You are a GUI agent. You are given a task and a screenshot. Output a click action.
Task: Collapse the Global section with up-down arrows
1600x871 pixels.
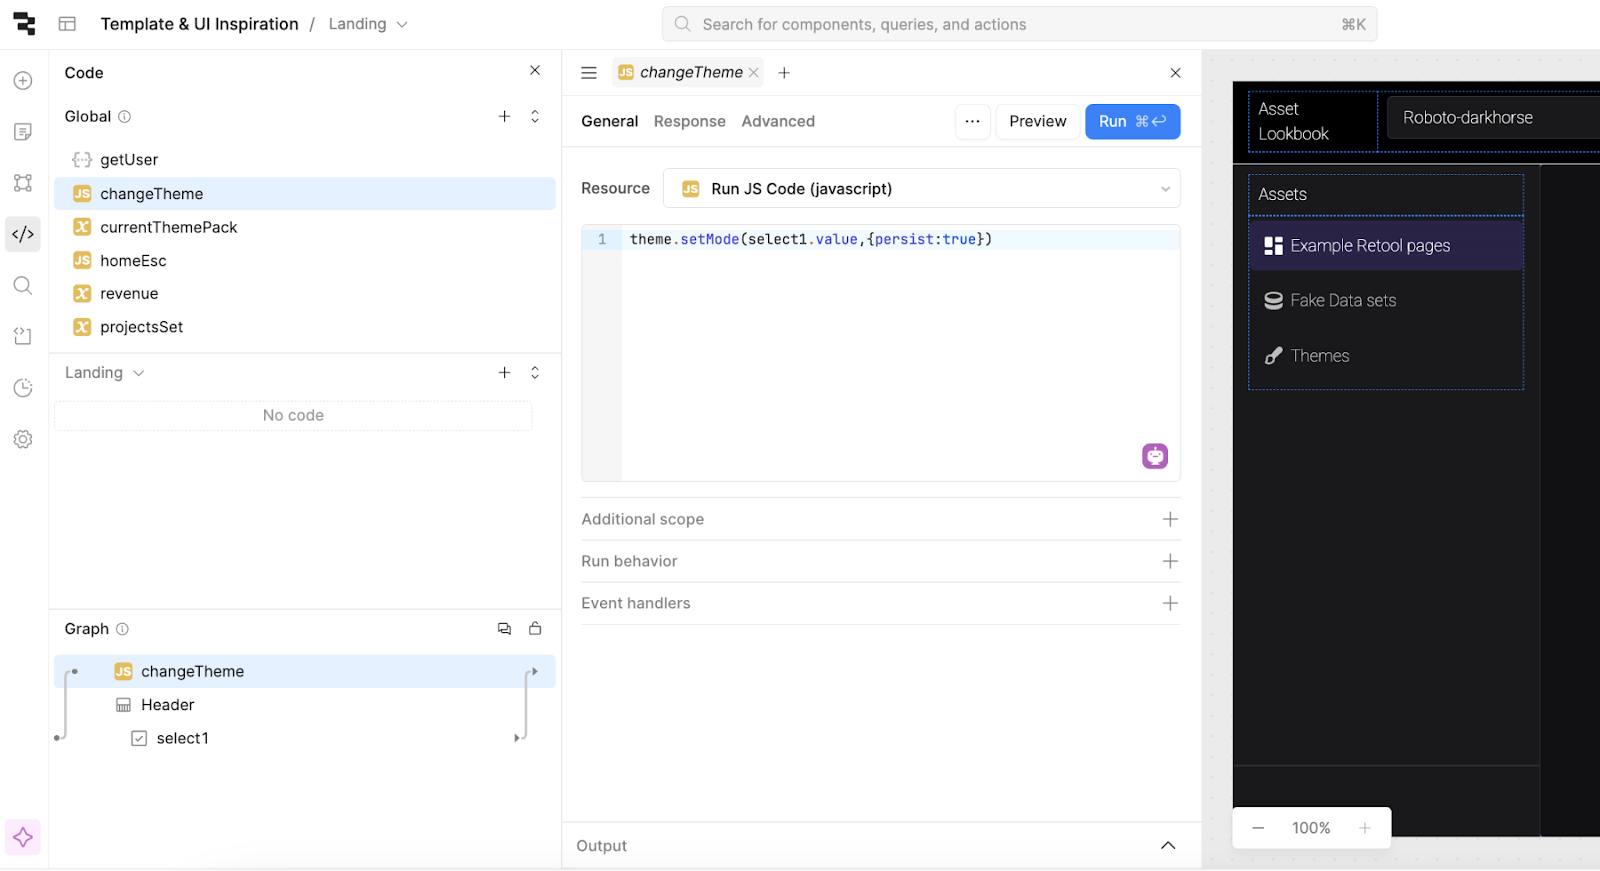(535, 117)
